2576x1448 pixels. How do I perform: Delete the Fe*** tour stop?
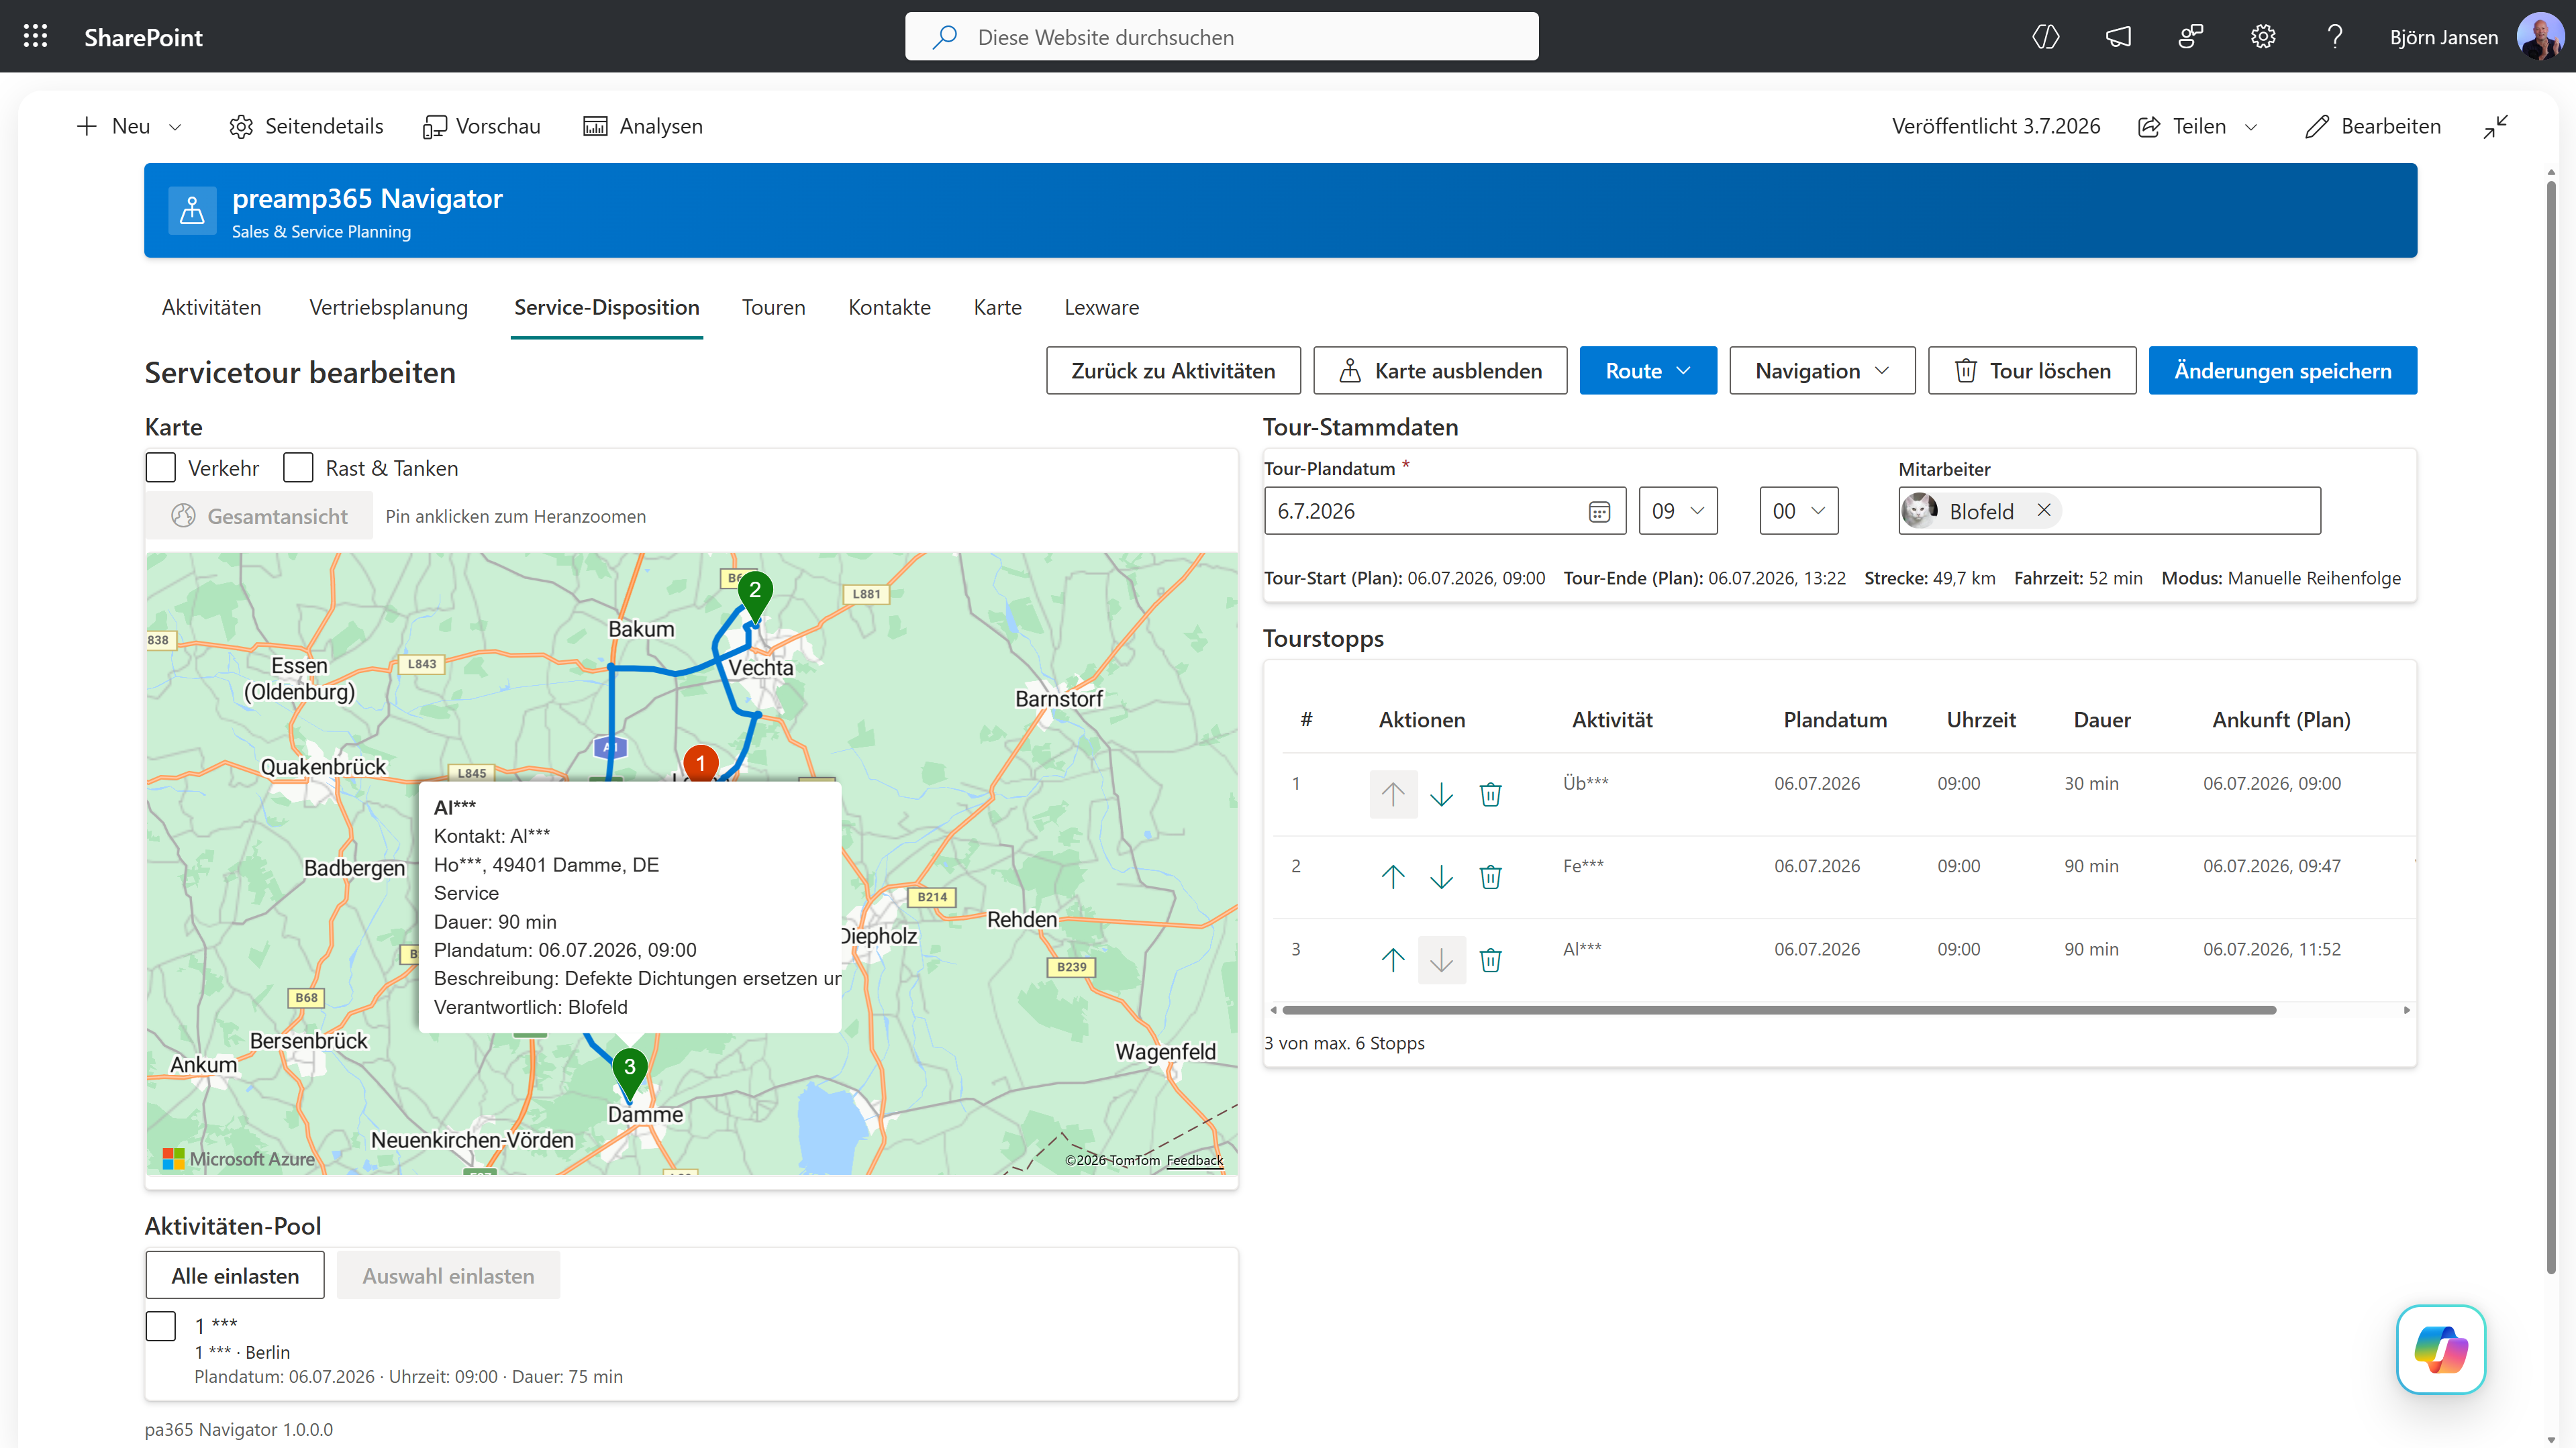(1490, 877)
